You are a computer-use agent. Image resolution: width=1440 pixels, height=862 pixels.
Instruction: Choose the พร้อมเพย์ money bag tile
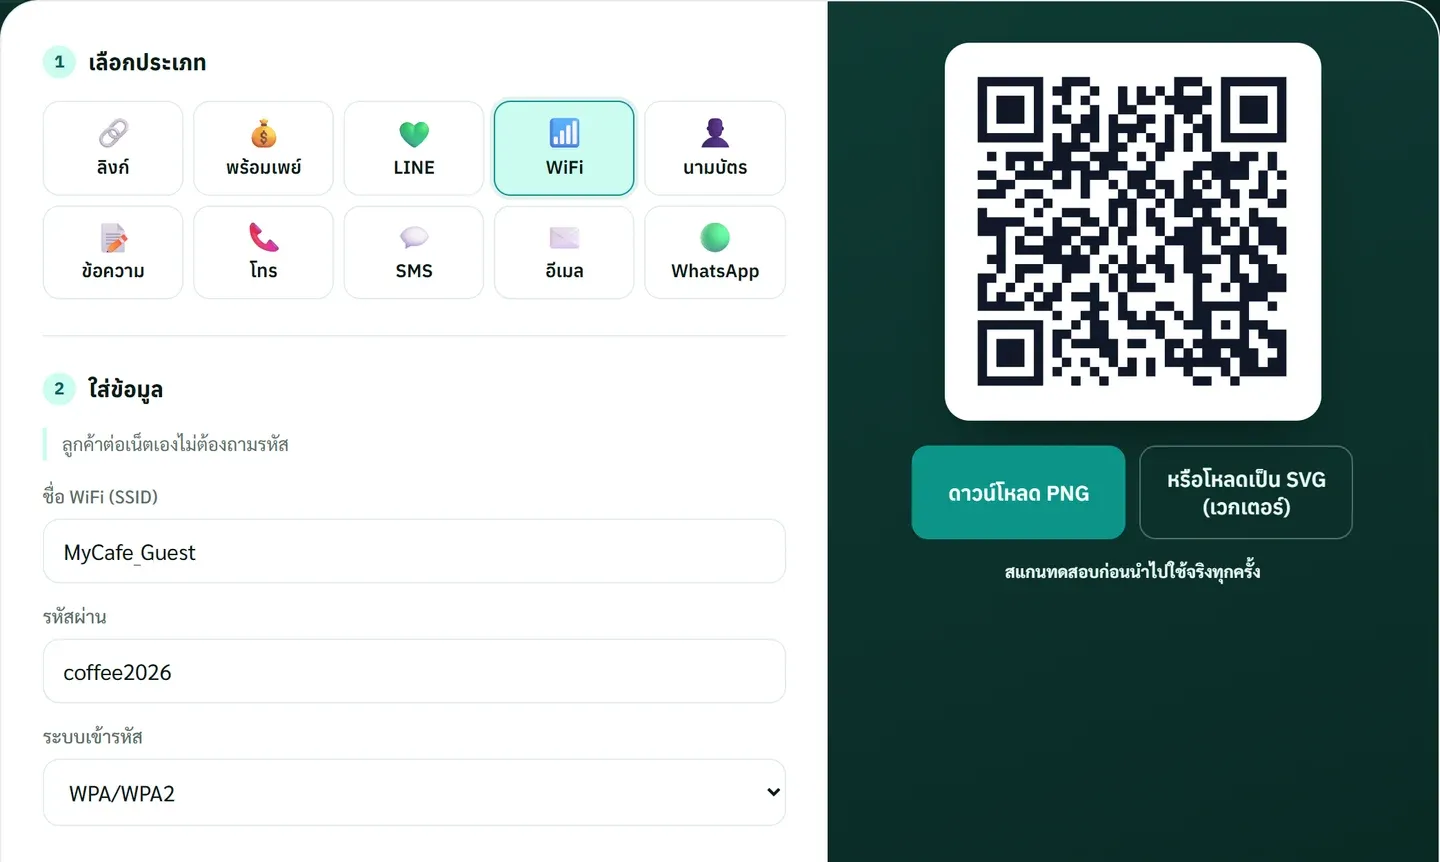tap(263, 148)
